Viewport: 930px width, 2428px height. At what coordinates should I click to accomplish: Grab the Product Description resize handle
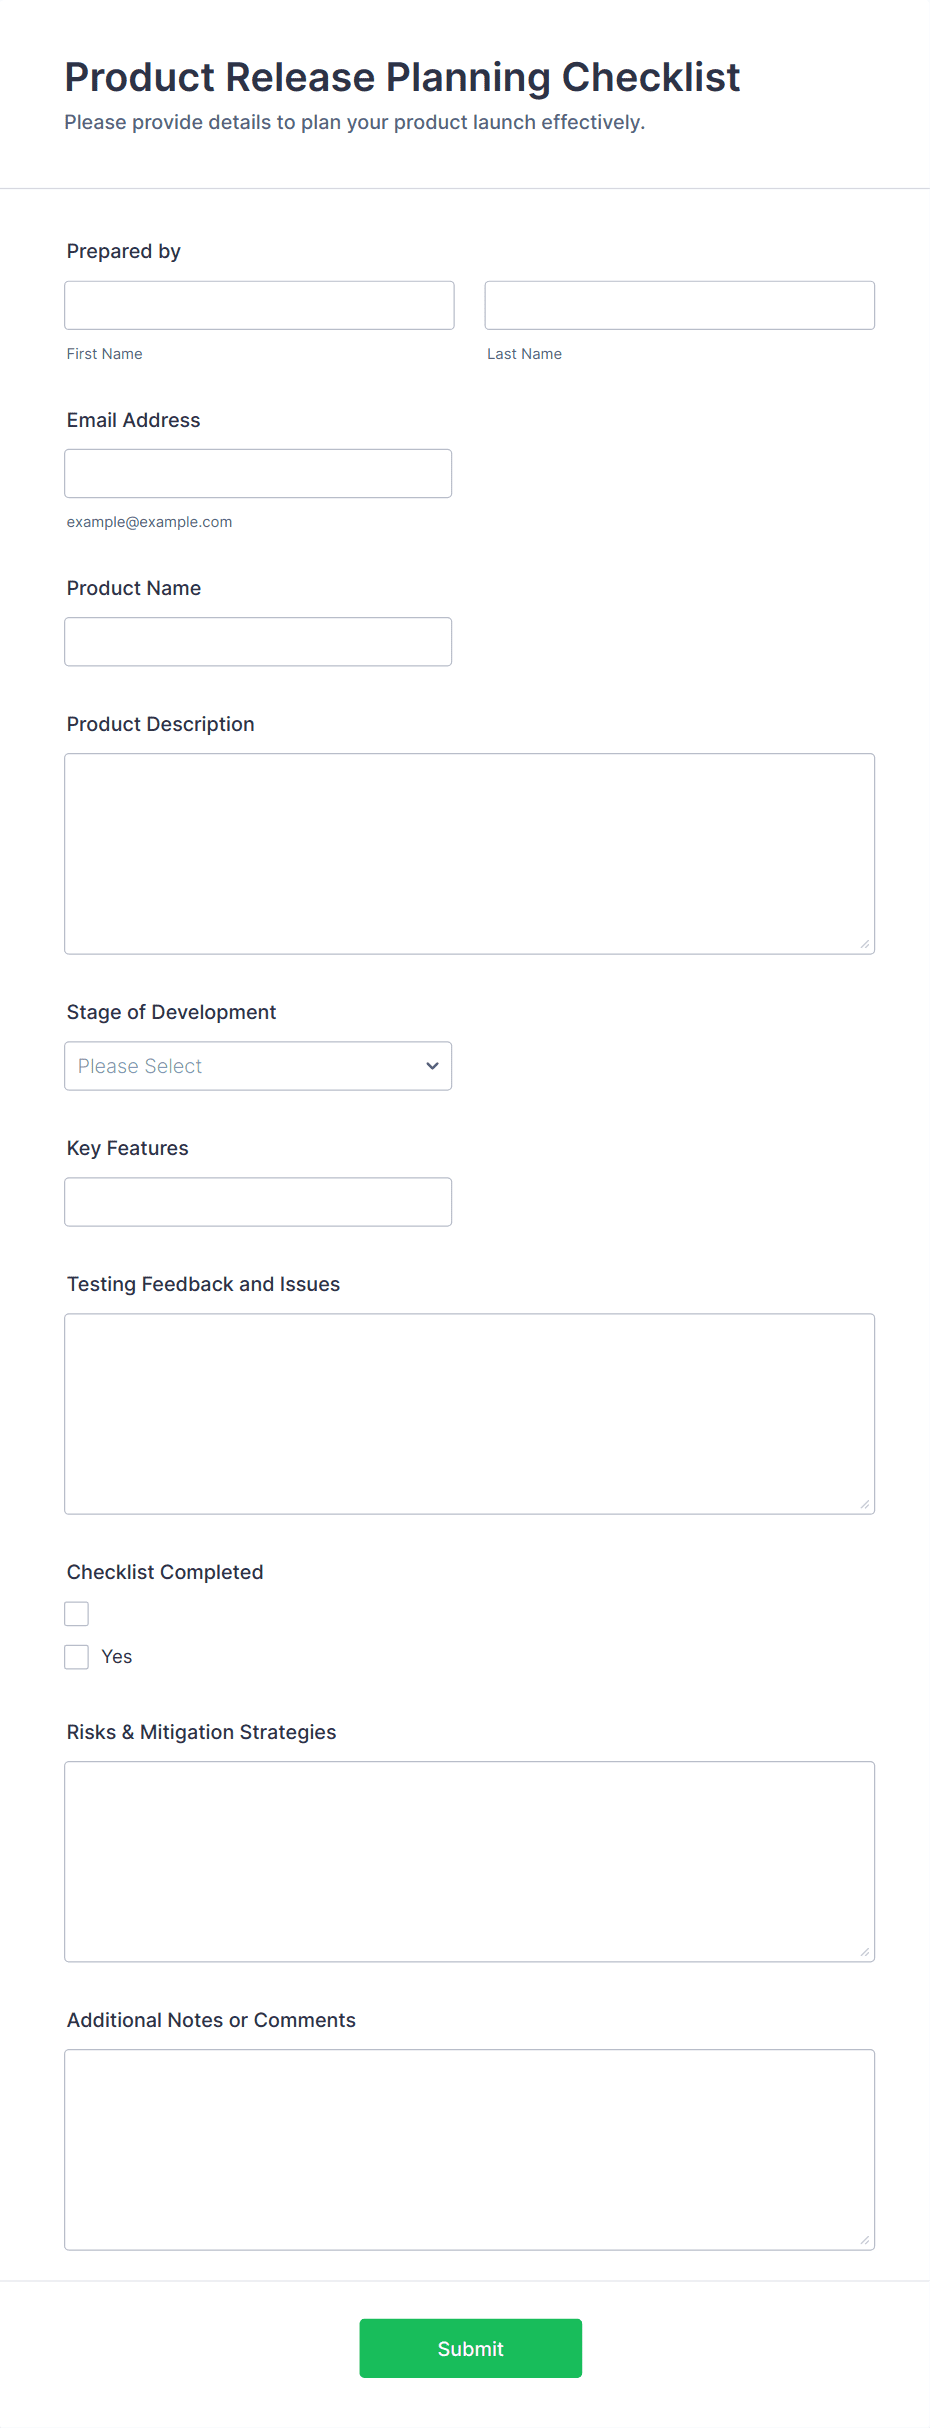tap(865, 944)
